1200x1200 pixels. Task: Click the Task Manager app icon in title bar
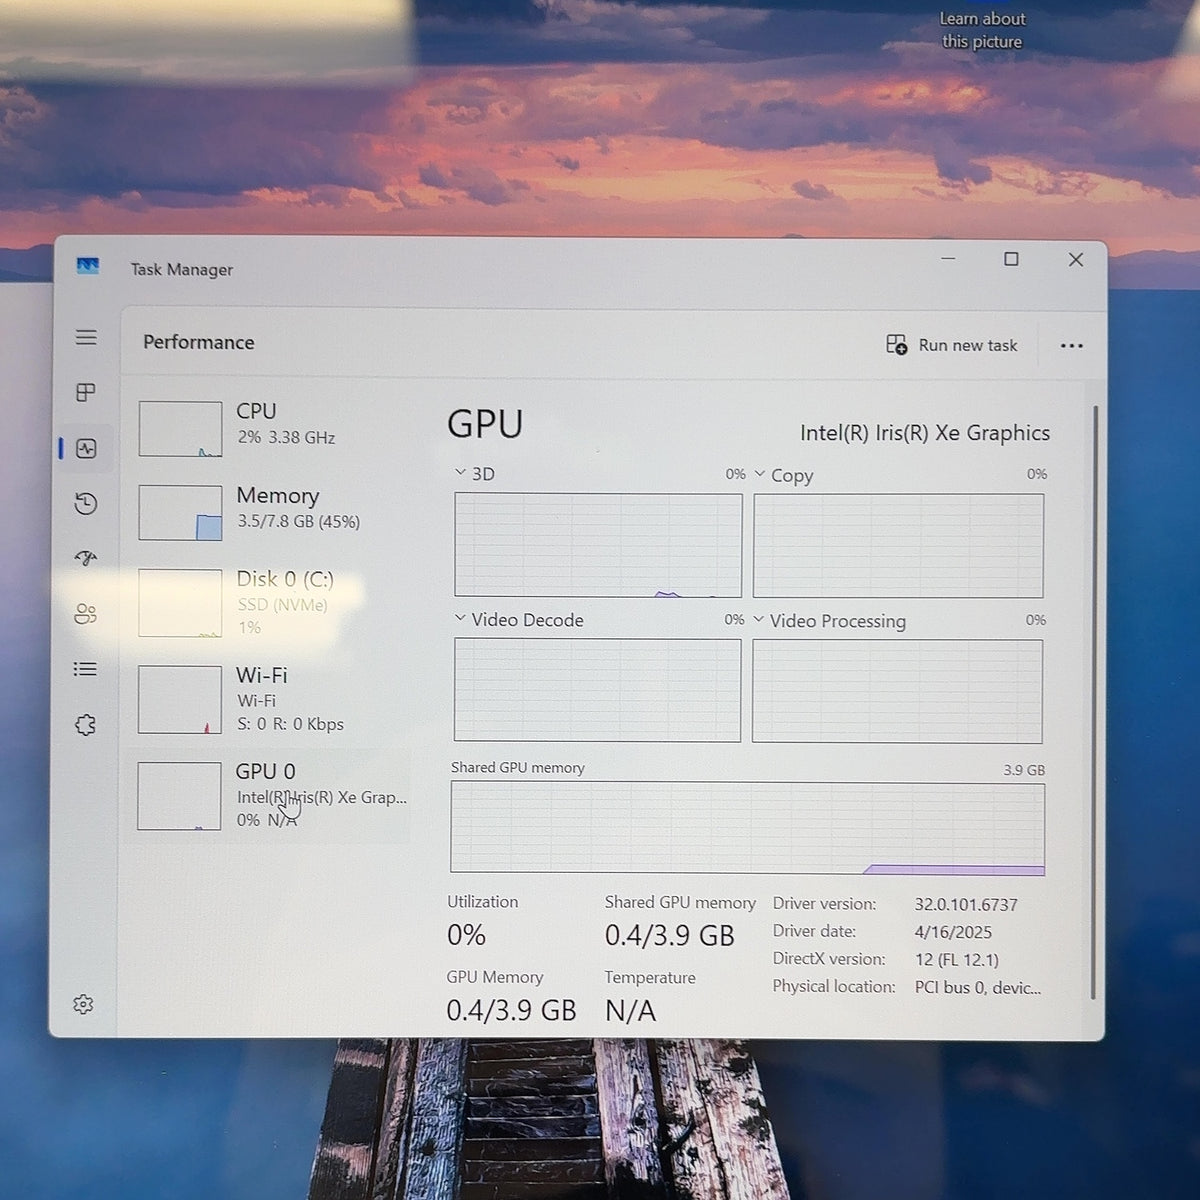88,266
